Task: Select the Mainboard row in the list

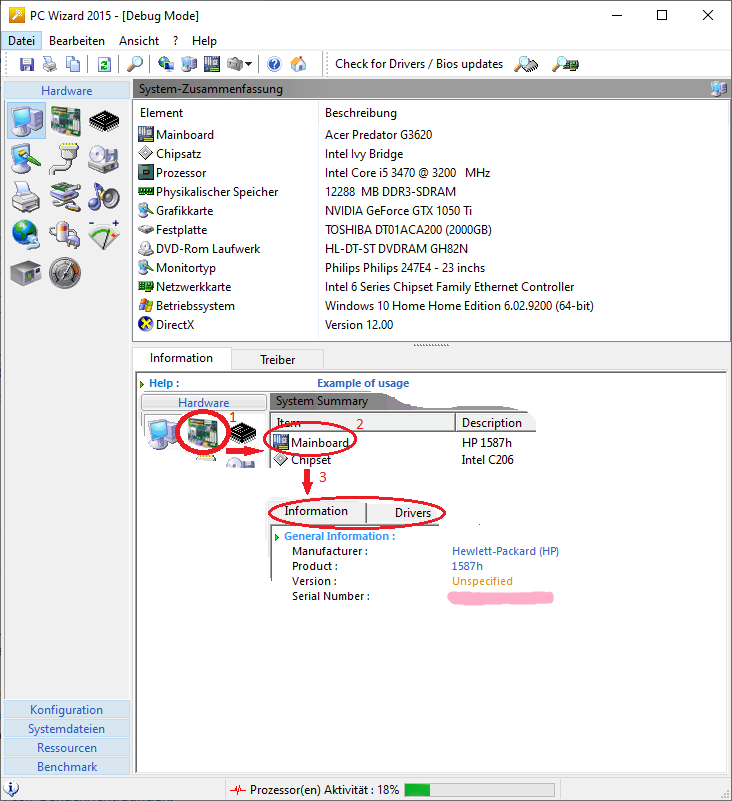Action: (x=431, y=135)
